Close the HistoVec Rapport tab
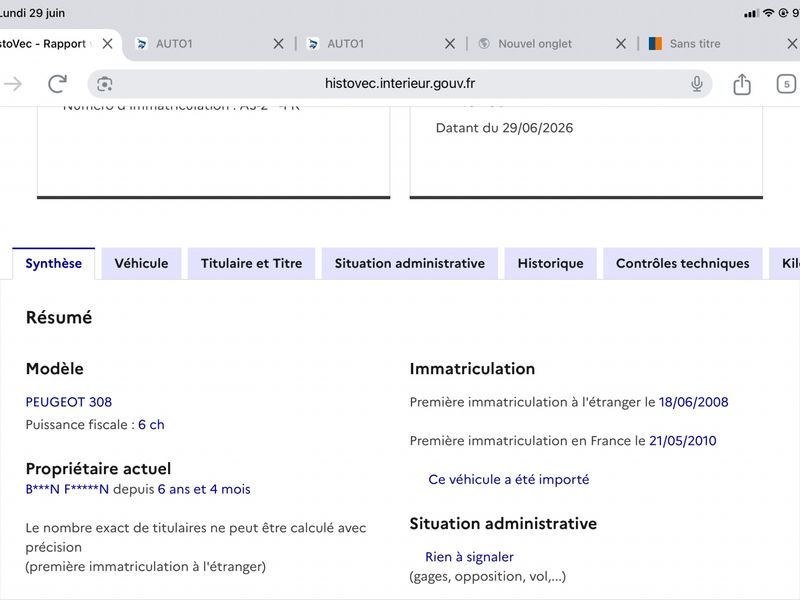Viewport: 800px width, 600px height. coord(107,44)
